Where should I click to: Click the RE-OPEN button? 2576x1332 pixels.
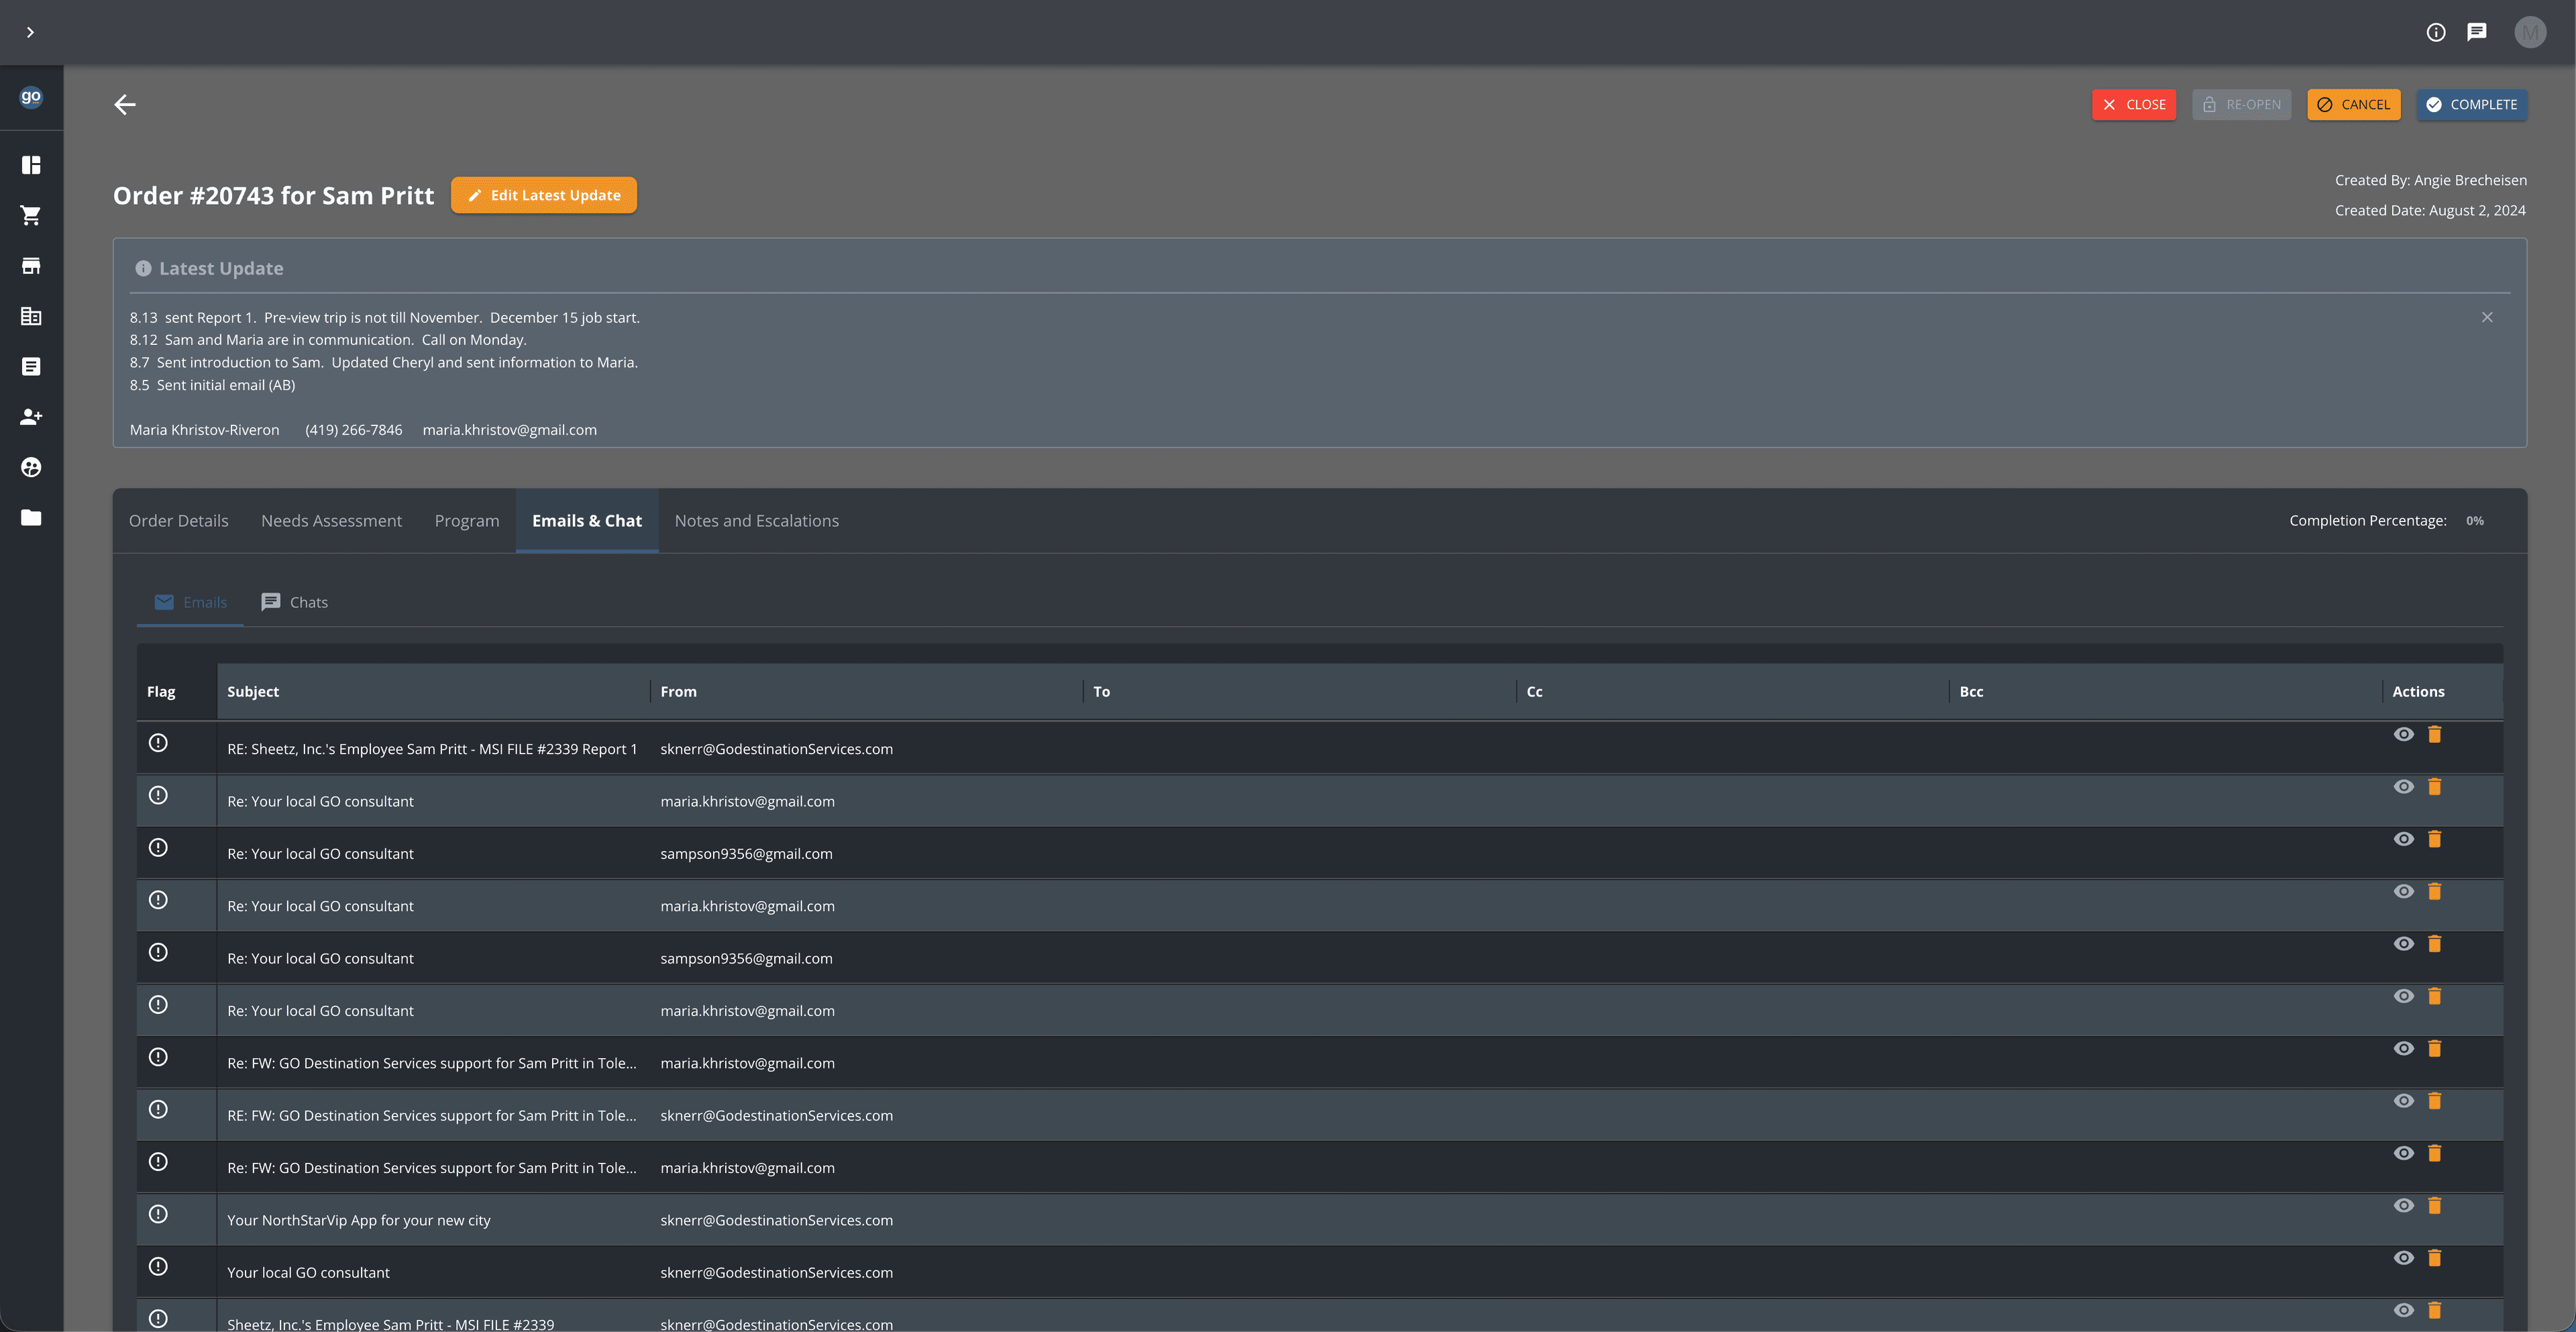(x=2241, y=104)
